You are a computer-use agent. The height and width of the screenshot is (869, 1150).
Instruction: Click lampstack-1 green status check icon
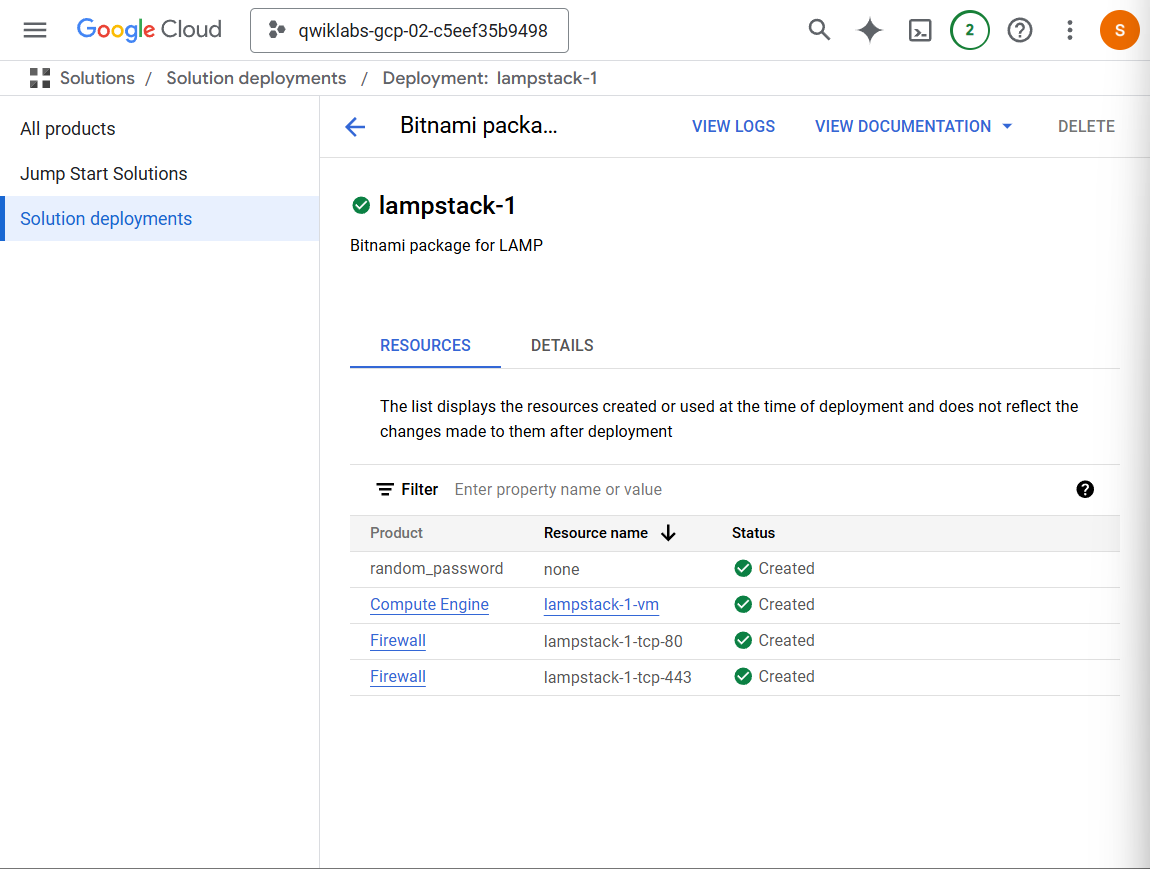click(x=361, y=205)
